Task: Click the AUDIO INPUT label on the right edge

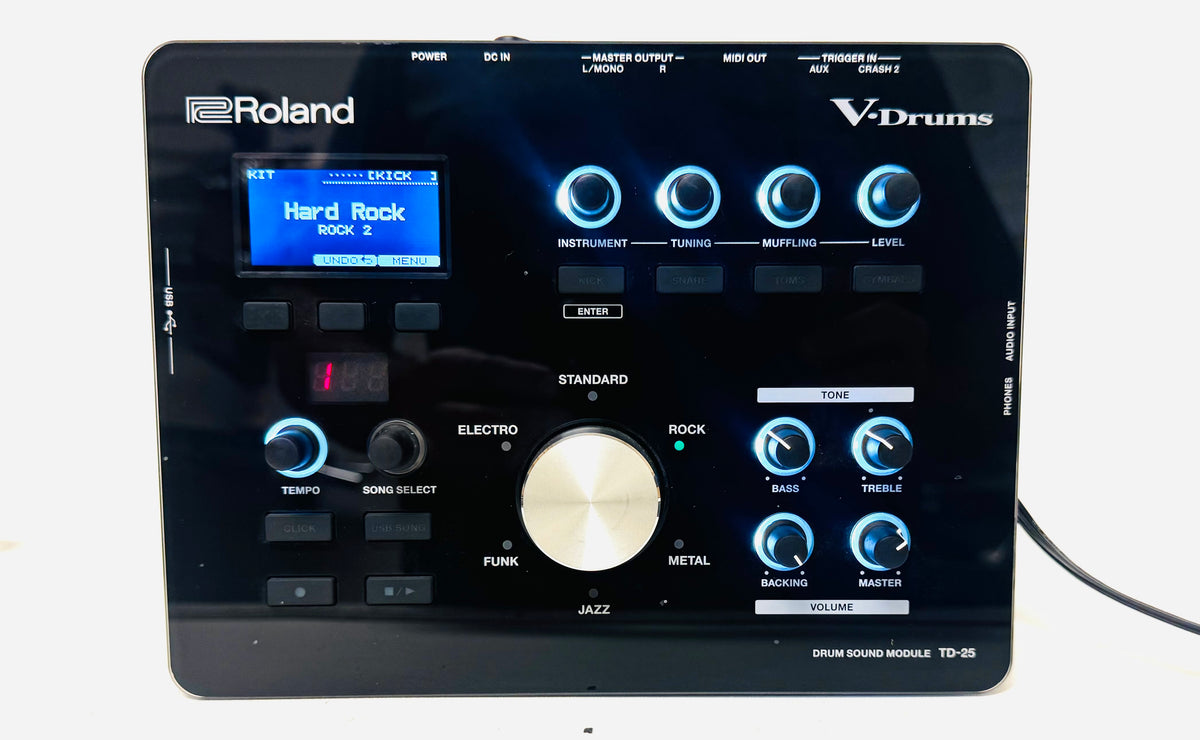Action: pos(1010,330)
